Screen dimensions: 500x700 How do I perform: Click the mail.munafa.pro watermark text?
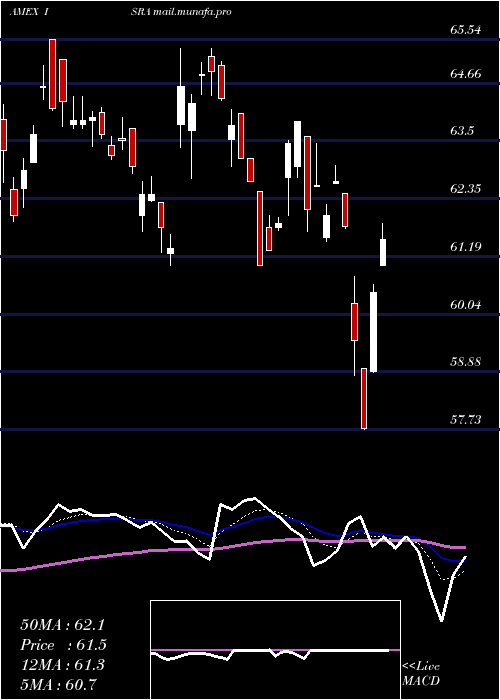pyautogui.click(x=192, y=12)
